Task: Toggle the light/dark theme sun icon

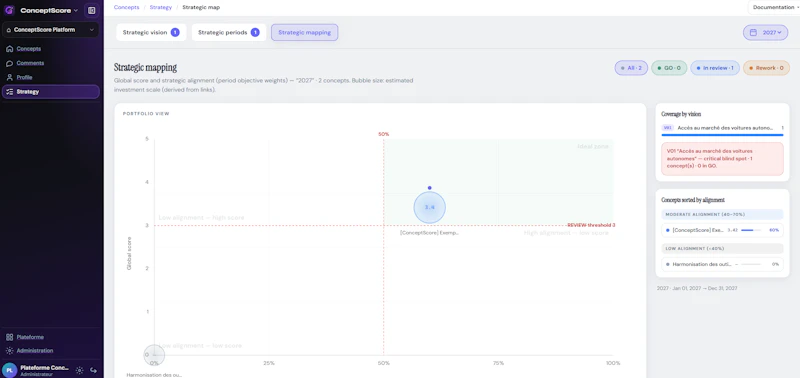Action: (x=80, y=370)
